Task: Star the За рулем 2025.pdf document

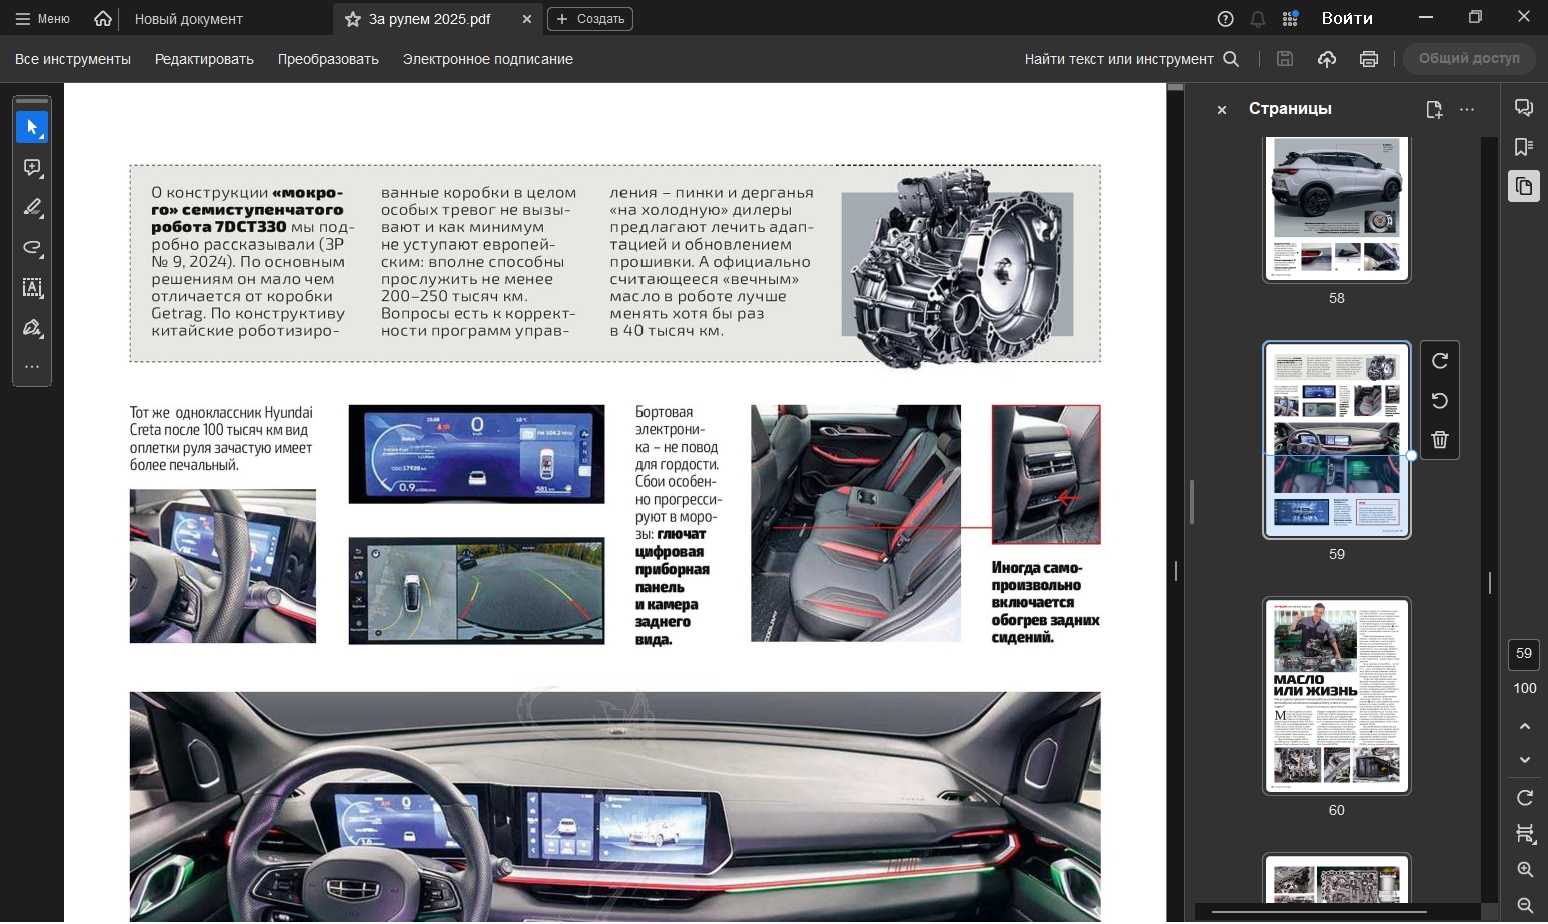Action: (x=352, y=19)
